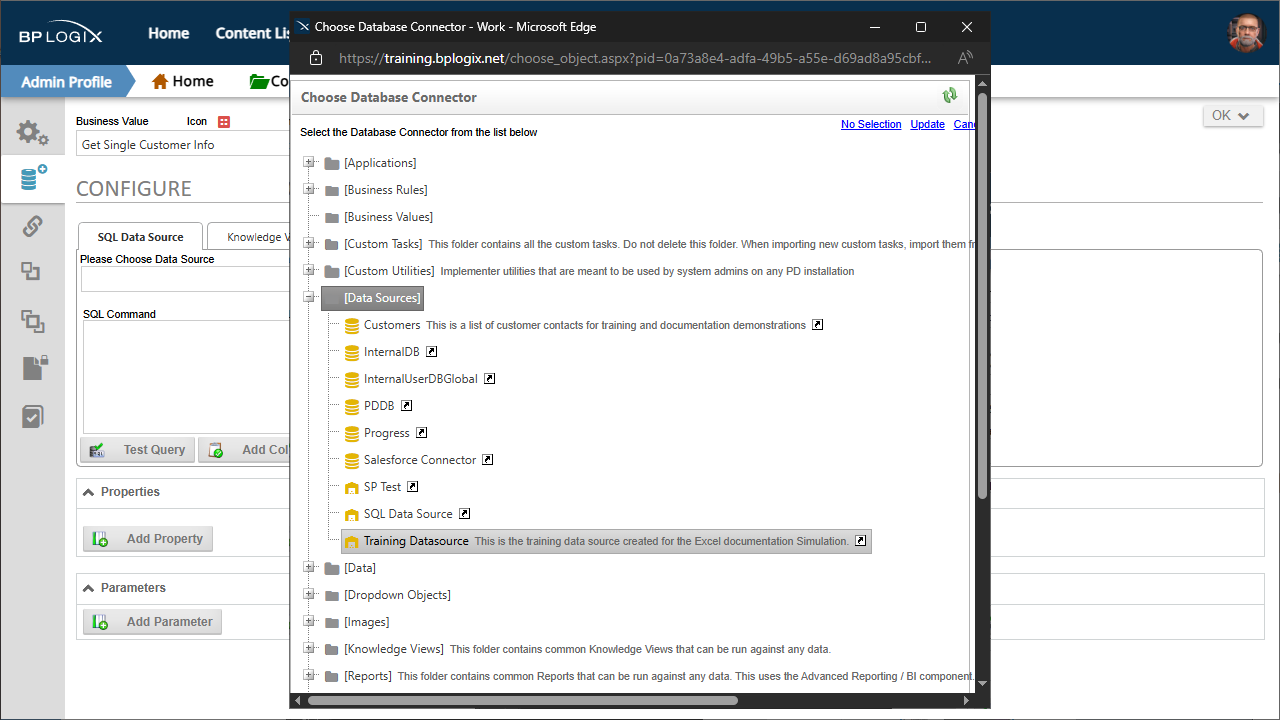Switch to the SQL Data Source tab

click(x=141, y=237)
